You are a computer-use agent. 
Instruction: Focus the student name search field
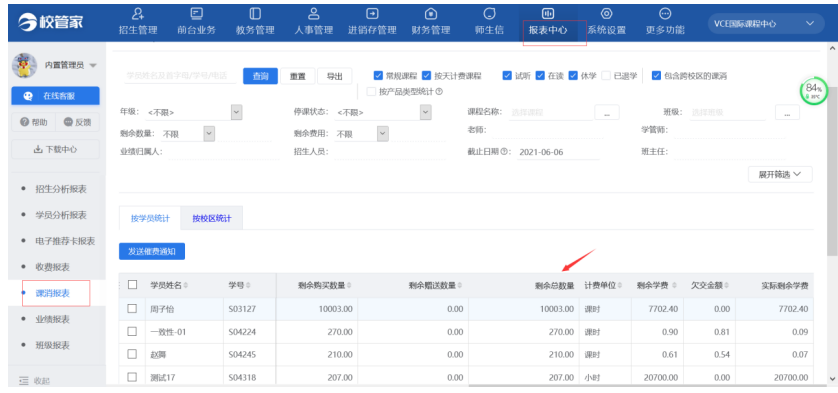tap(180, 76)
